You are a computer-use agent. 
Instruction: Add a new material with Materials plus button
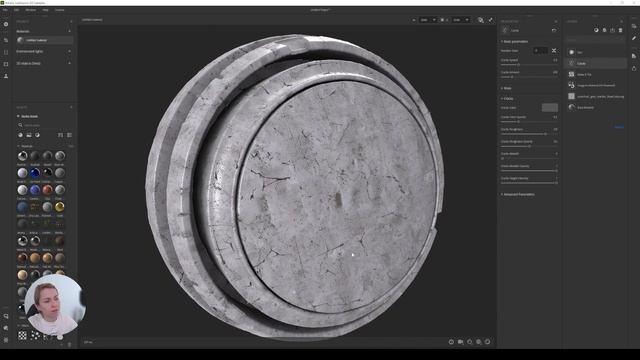[x=69, y=31]
